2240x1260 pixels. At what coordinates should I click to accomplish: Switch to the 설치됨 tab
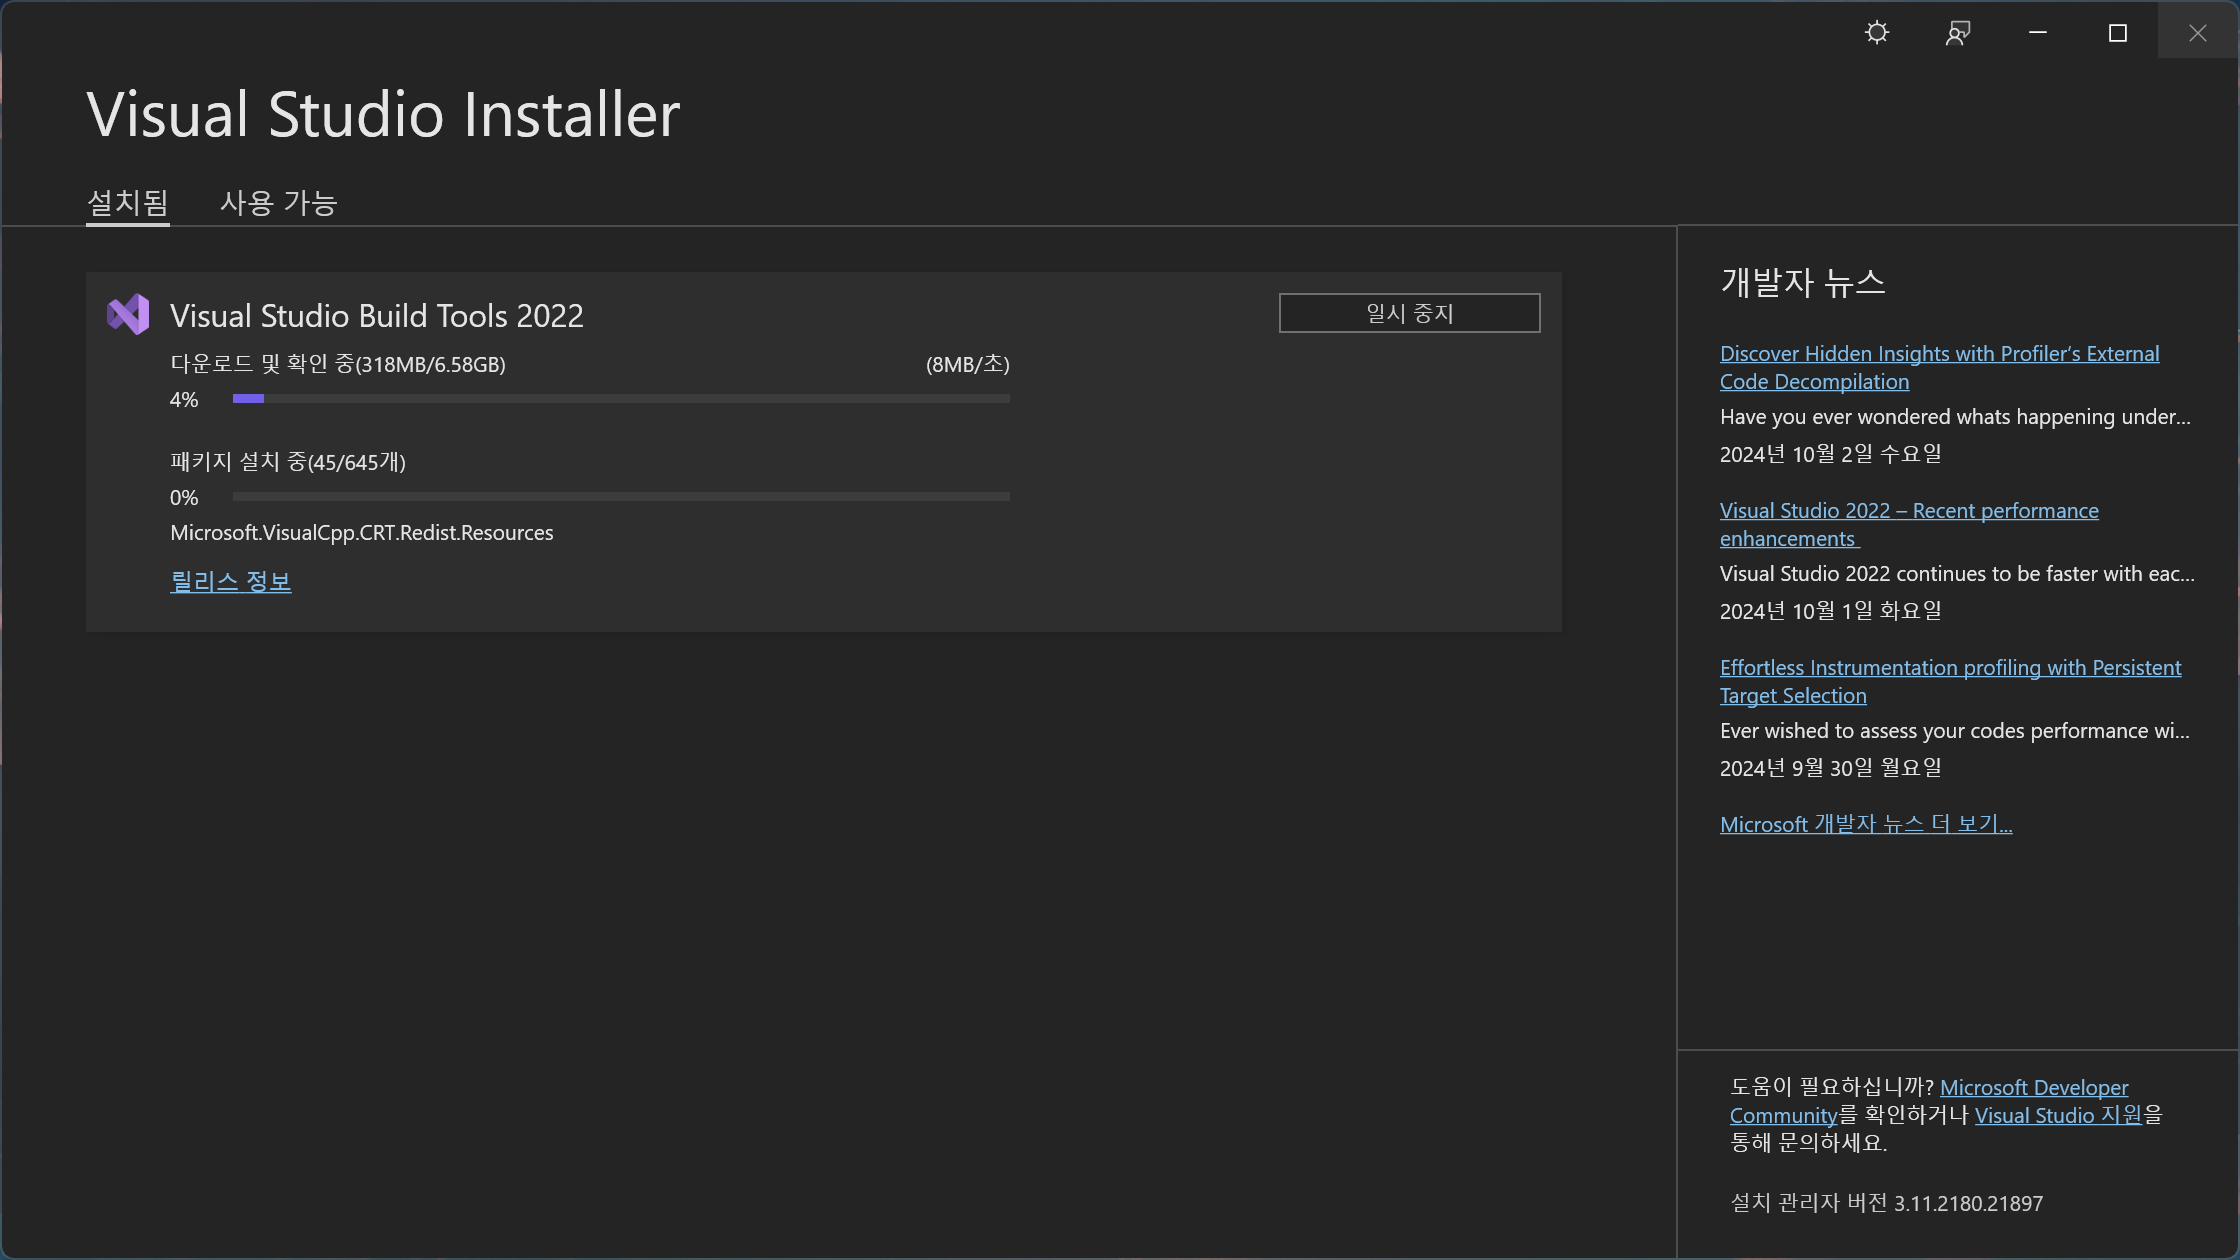coord(127,203)
